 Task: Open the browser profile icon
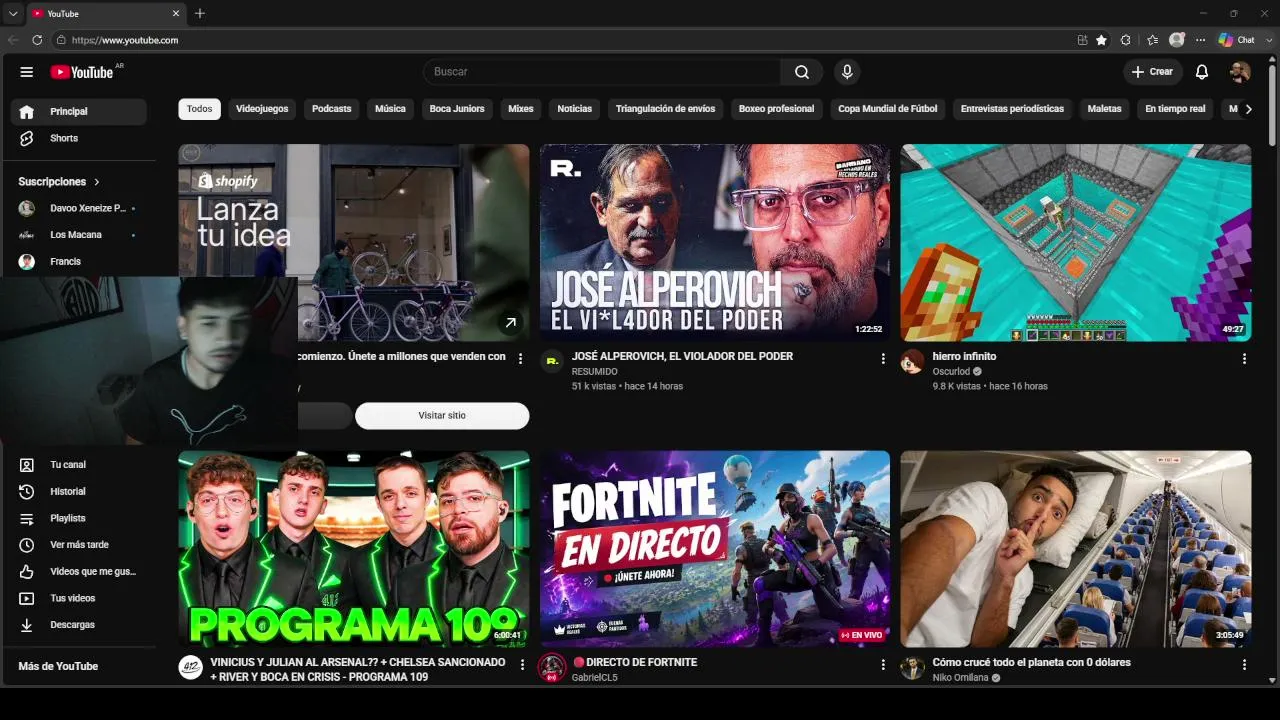(x=1176, y=40)
